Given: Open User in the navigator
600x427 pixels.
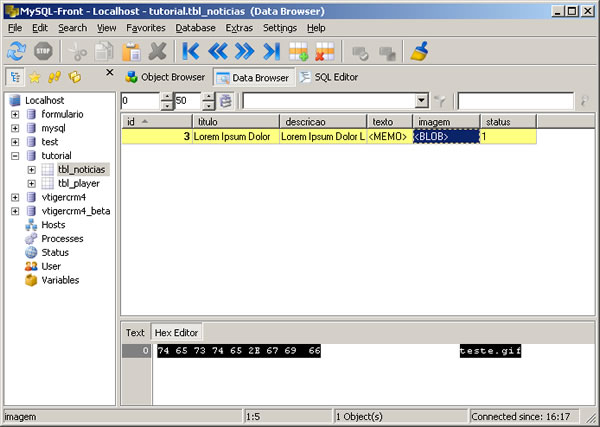Looking at the screenshot, I should 51,266.
